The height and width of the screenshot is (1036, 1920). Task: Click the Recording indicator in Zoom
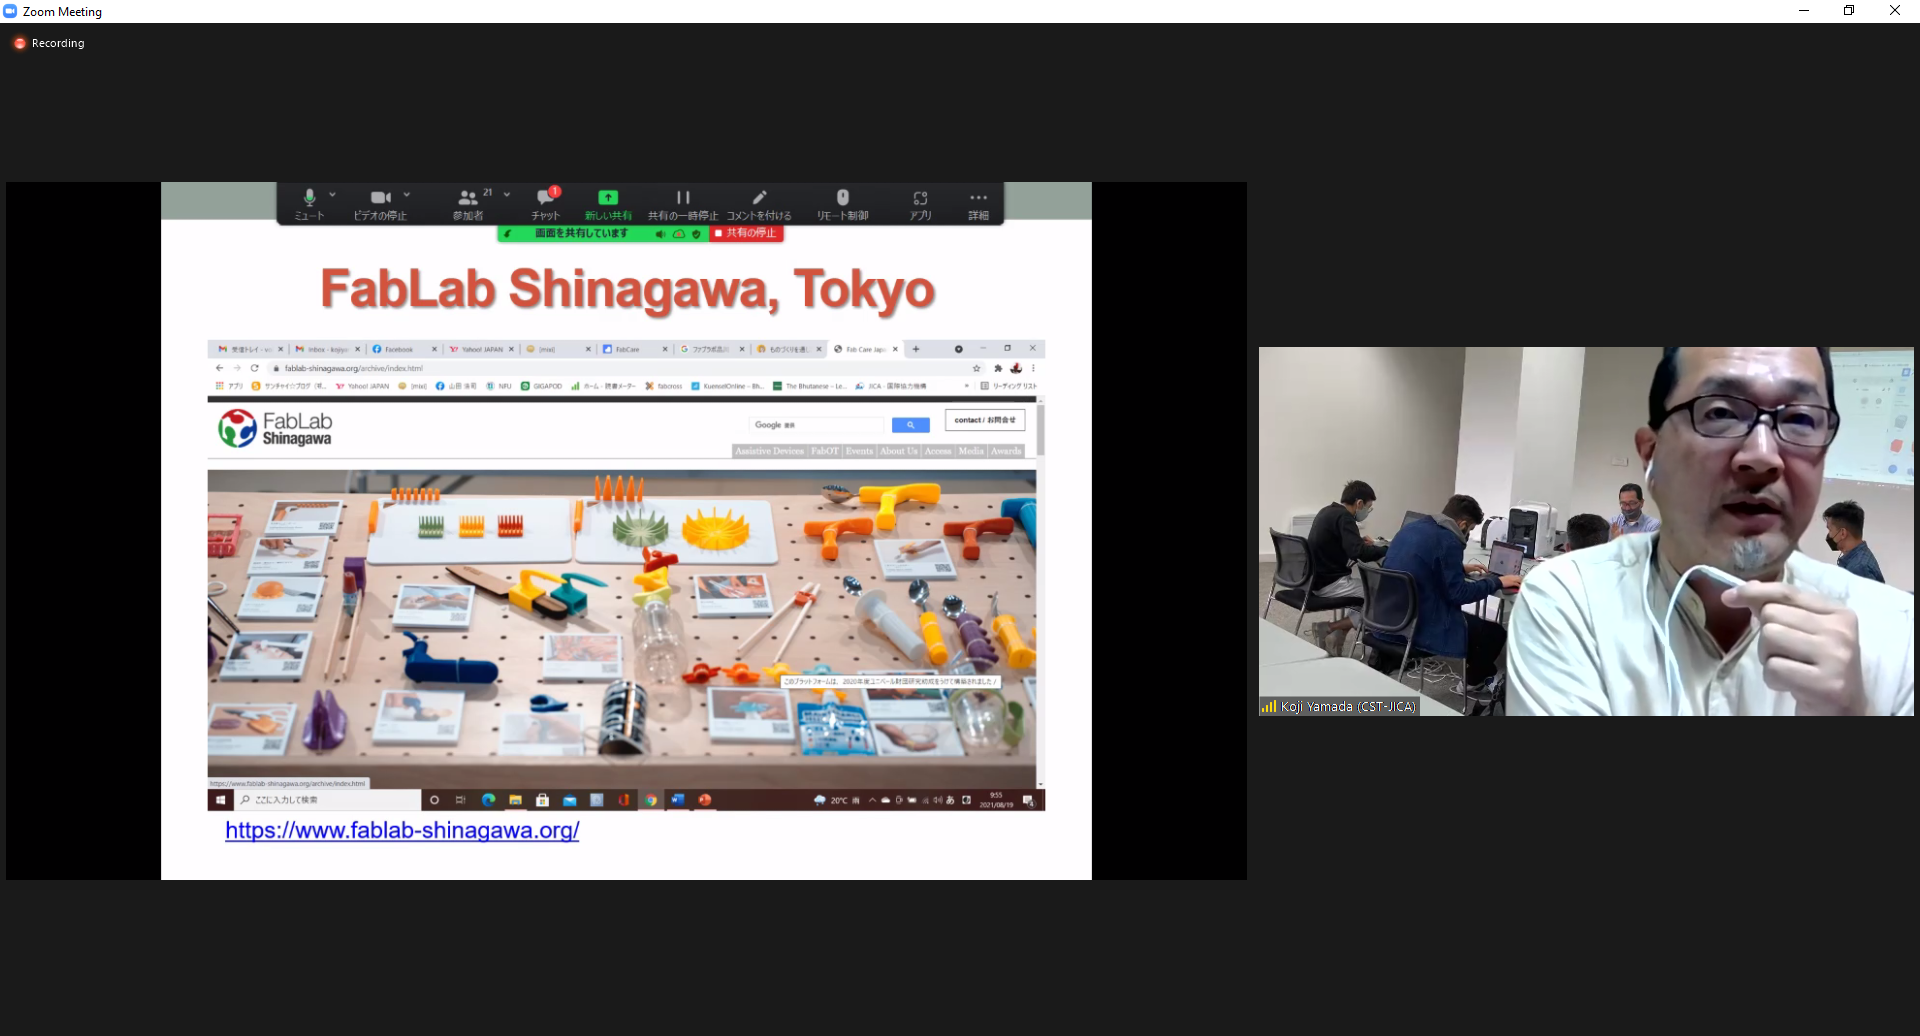pyautogui.click(x=49, y=43)
